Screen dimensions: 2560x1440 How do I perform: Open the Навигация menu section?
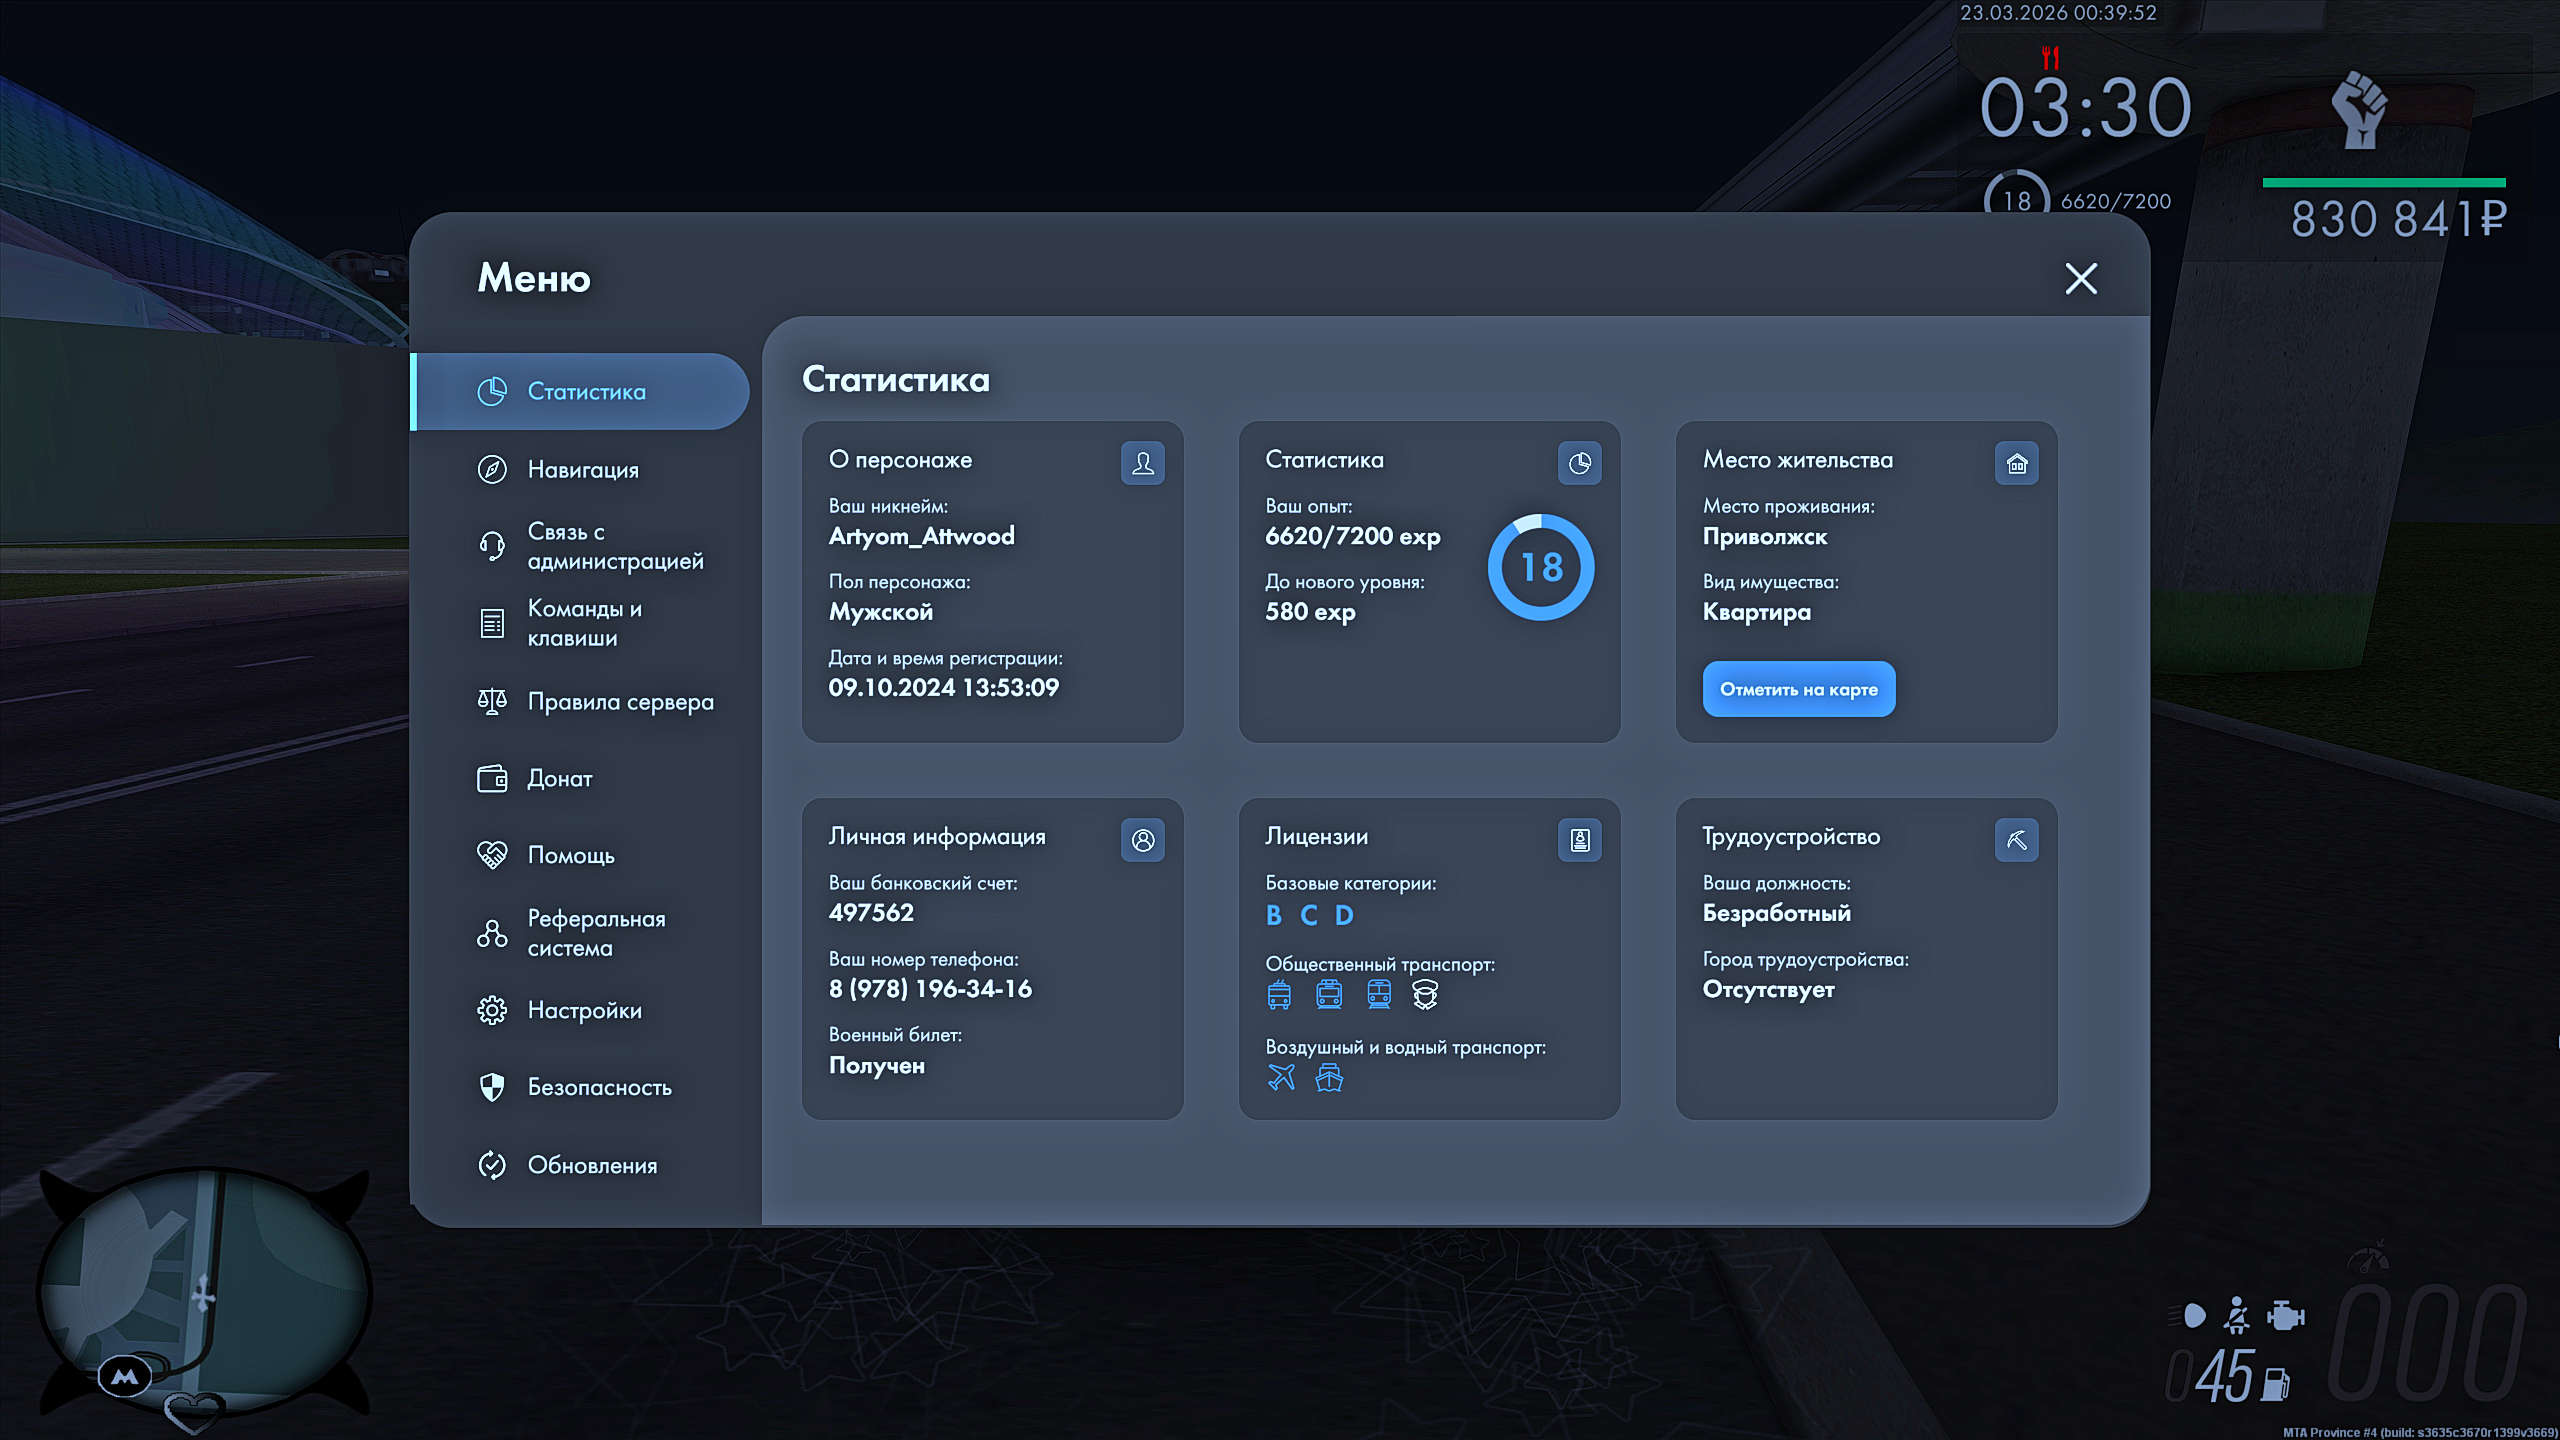click(582, 469)
